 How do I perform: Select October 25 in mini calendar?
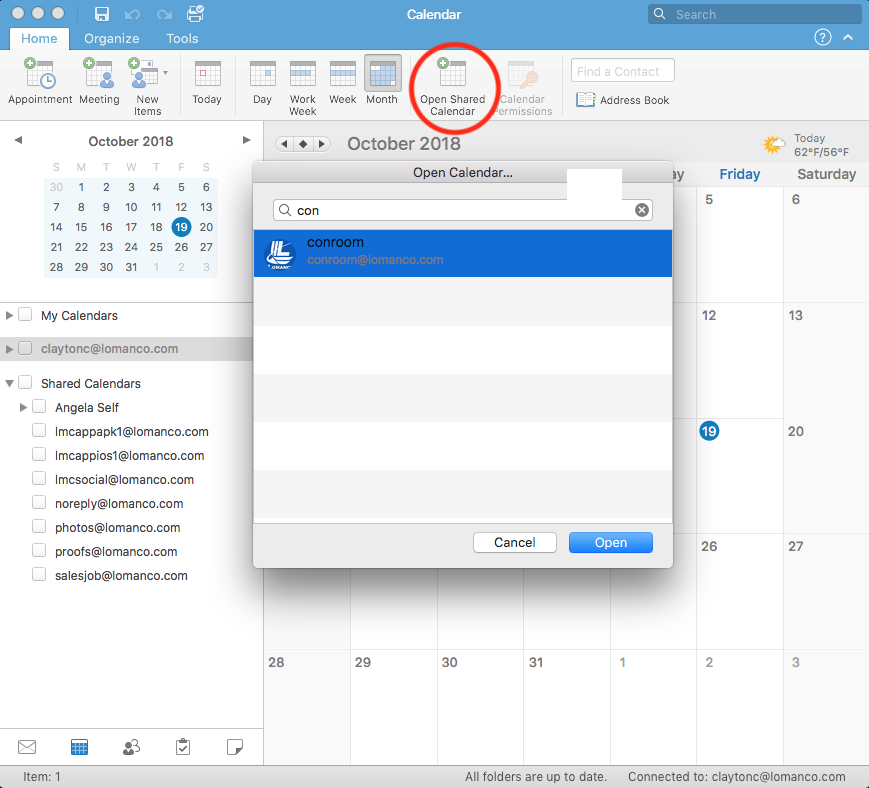(156, 247)
